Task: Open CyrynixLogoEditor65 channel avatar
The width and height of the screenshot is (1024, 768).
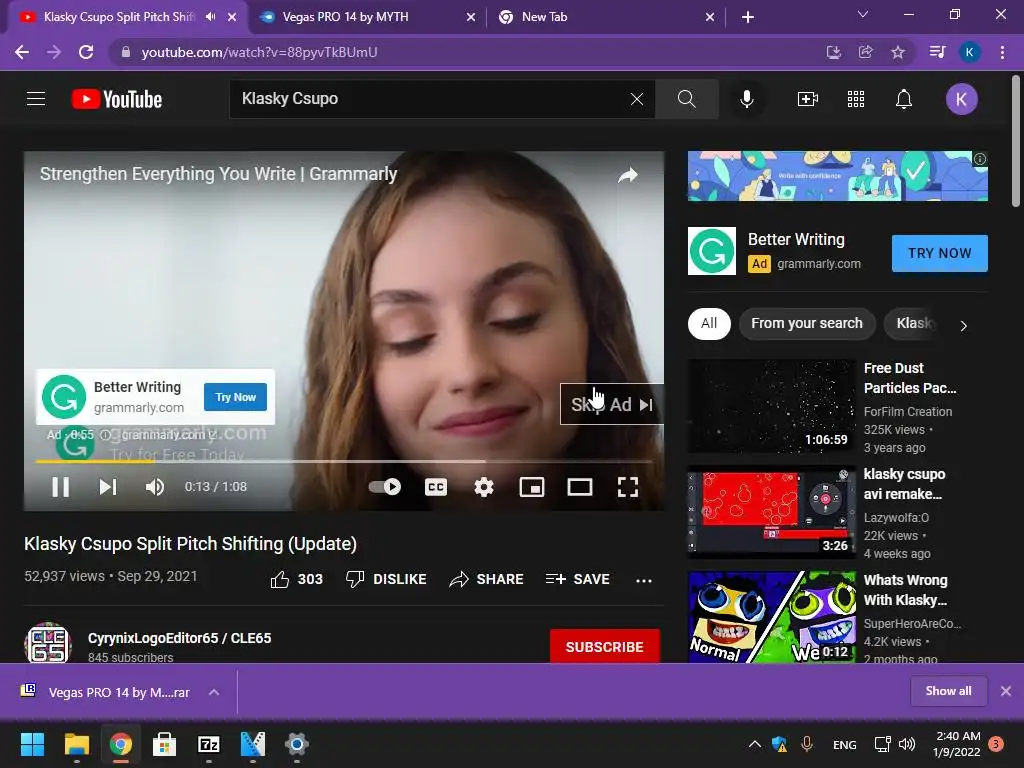Action: [48, 643]
